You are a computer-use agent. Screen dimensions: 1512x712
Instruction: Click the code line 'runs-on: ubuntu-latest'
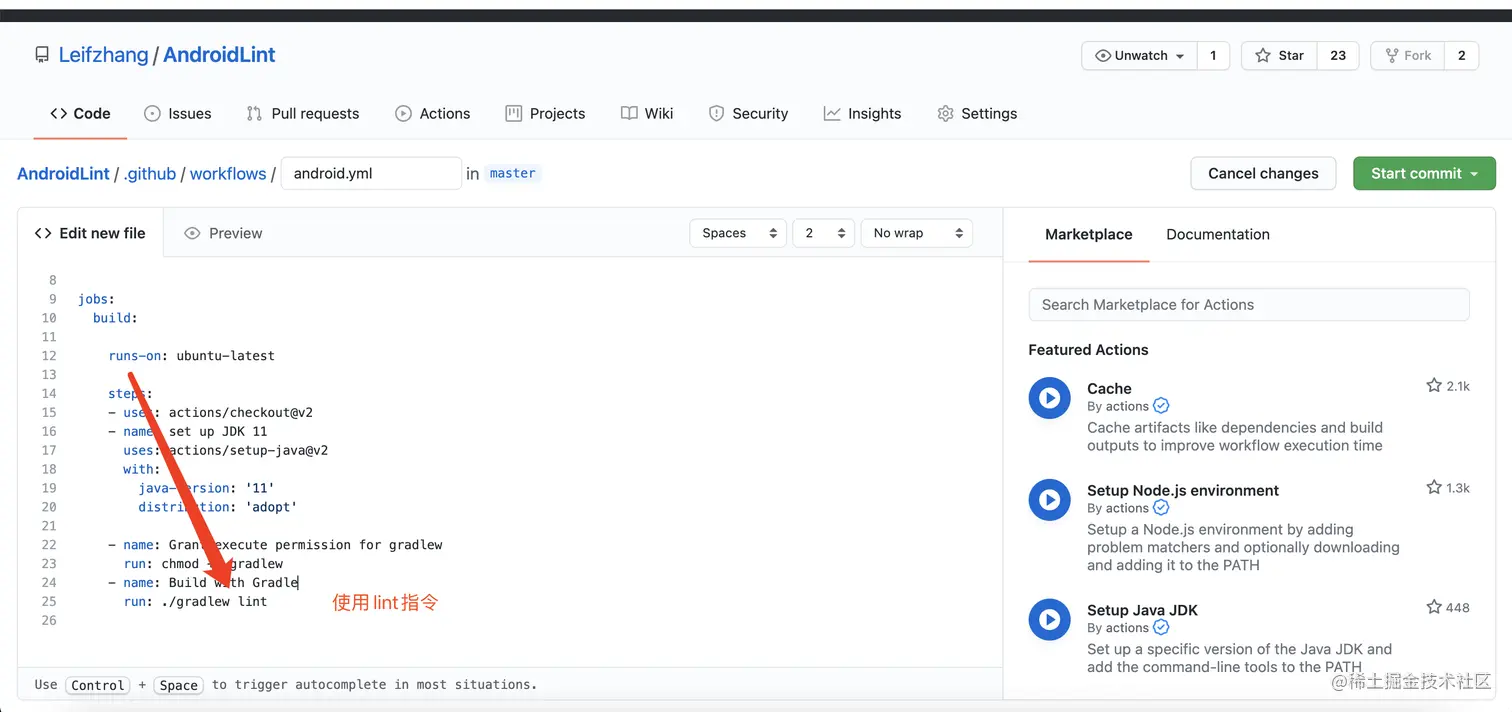[191, 355]
